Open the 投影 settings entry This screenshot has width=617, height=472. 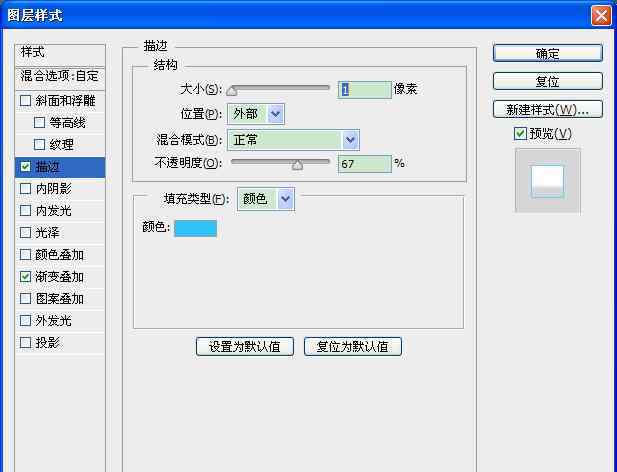pyautogui.click(x=47, y=343)
